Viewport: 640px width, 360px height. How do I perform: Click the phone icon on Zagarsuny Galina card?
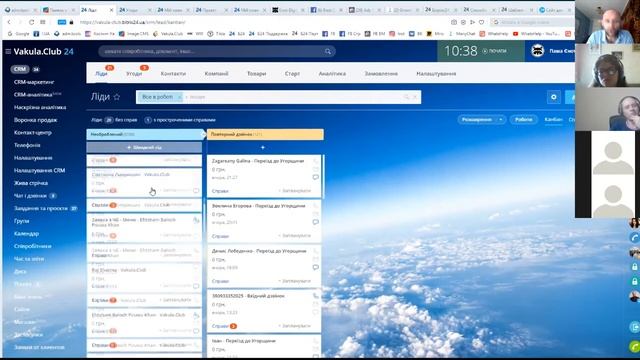(316, 161)
